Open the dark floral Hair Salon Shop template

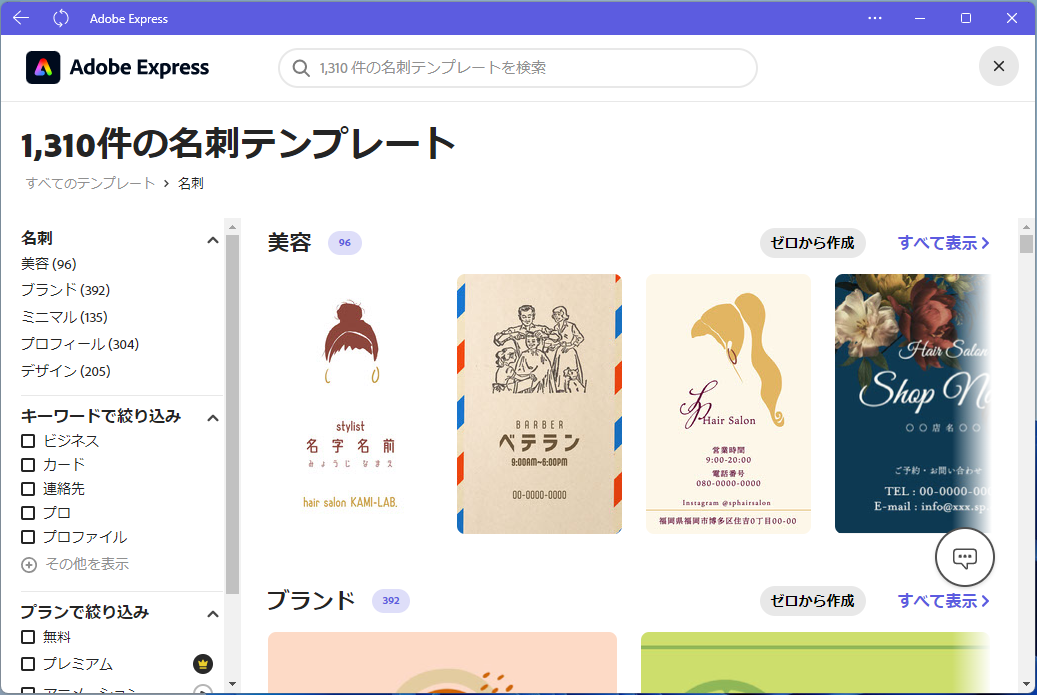(x=913, y=404)
